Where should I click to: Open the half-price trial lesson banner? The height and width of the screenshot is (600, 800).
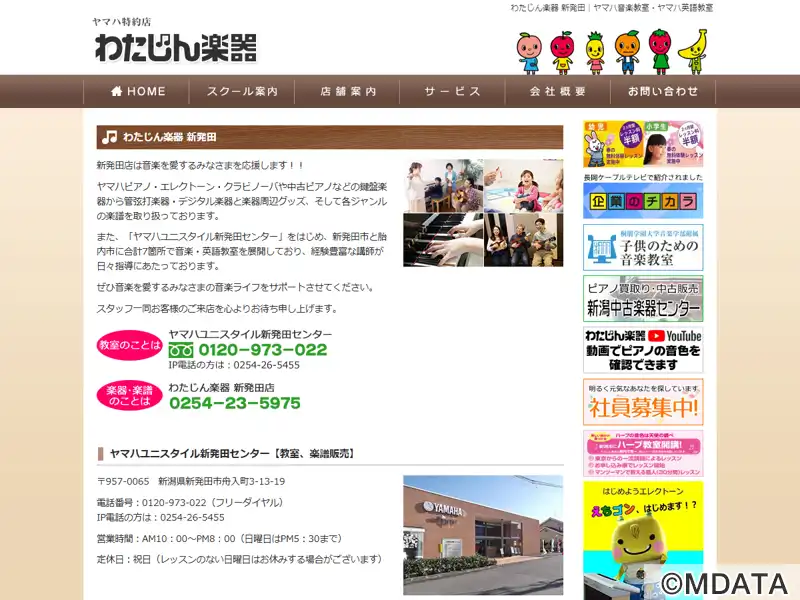pyautogui.click(x=643, y=144)
